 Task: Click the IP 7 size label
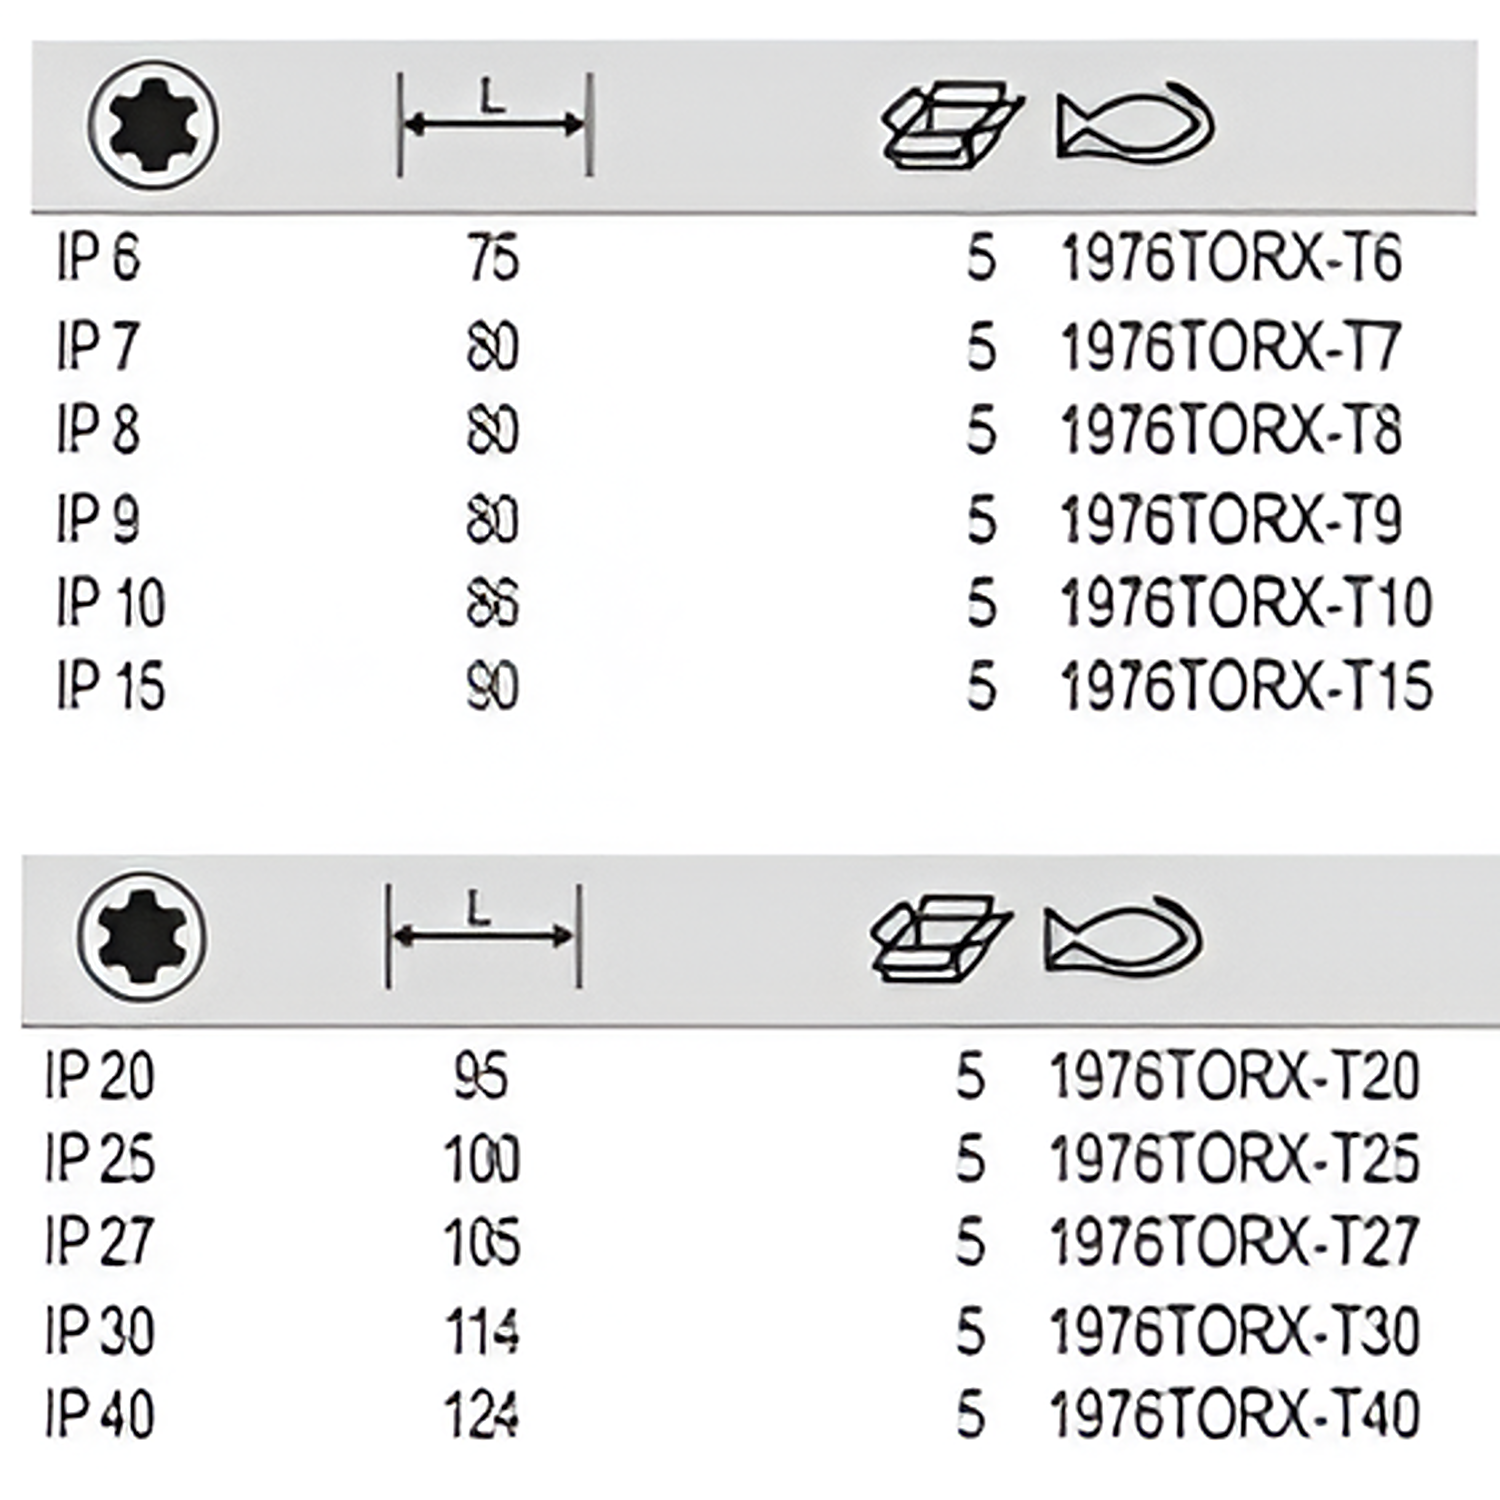pos(97,347)
